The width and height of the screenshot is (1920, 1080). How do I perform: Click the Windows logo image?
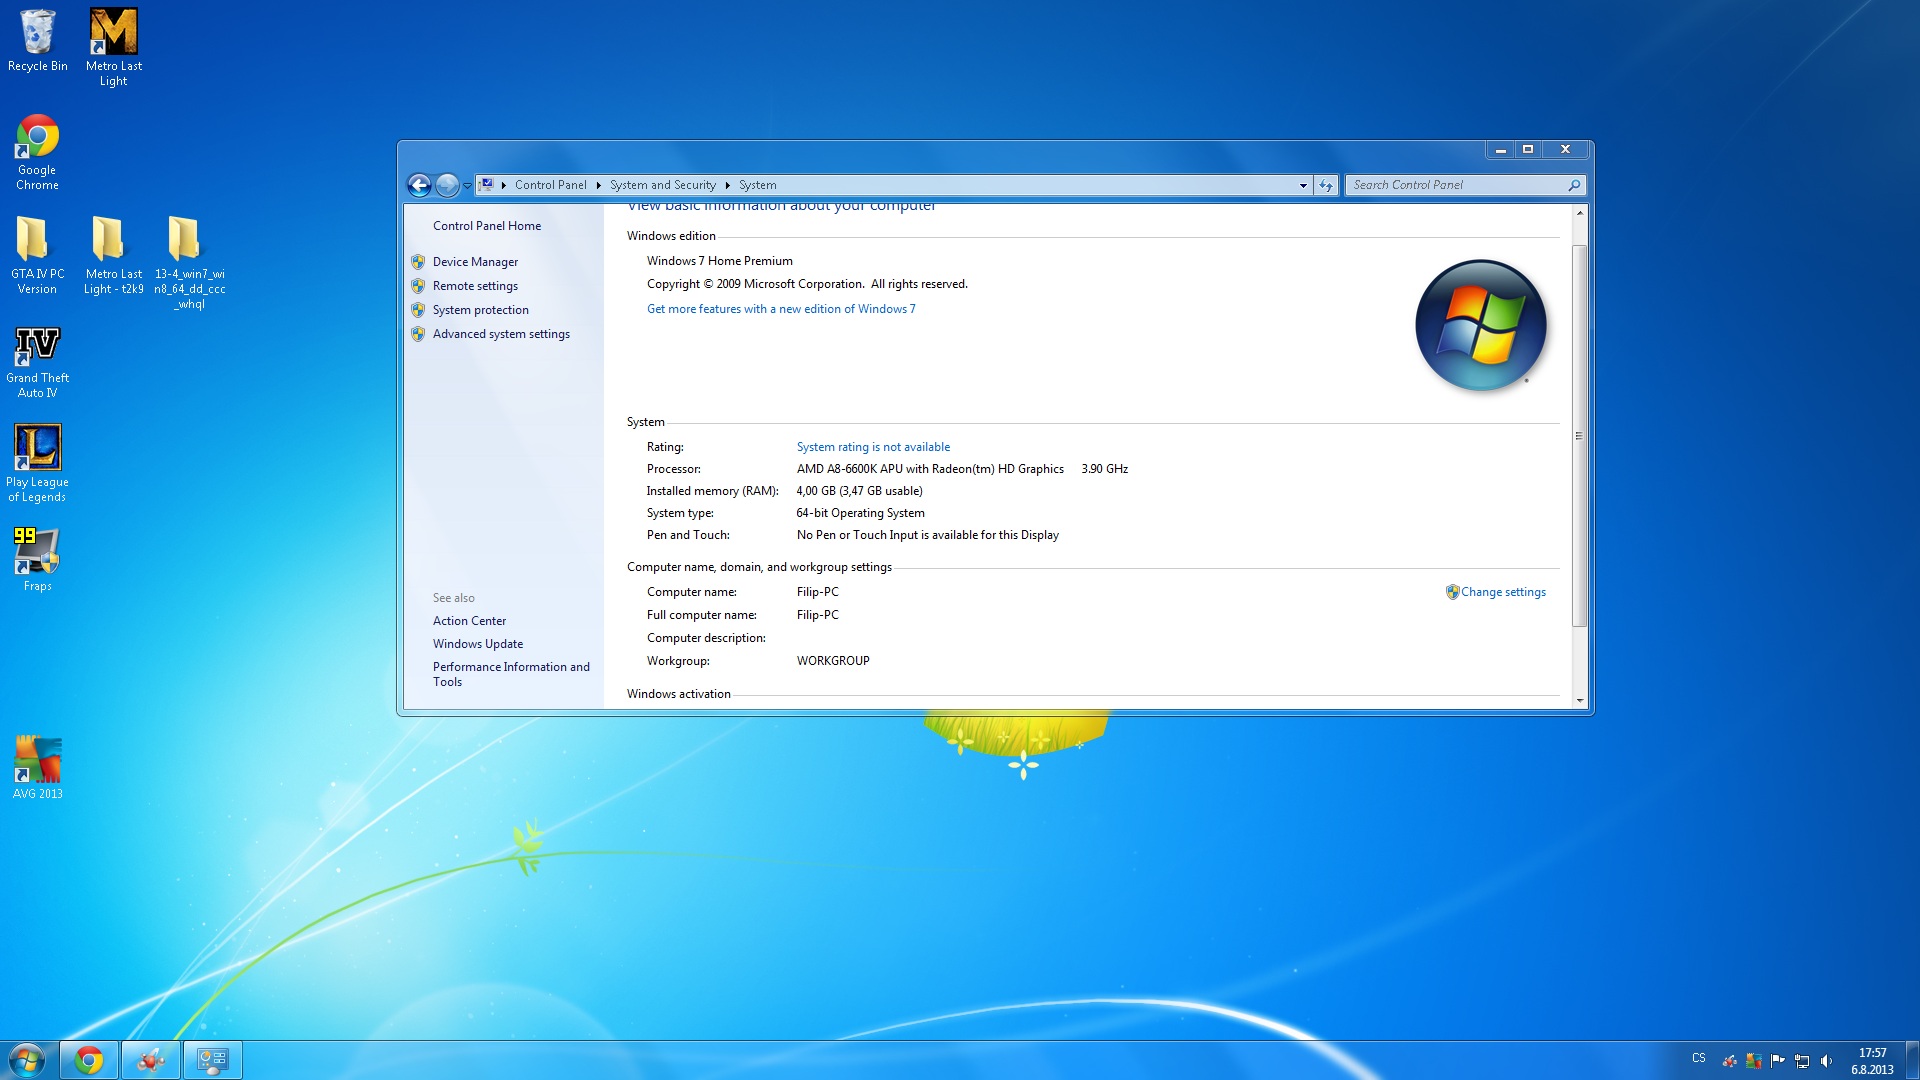point(1481,325)
